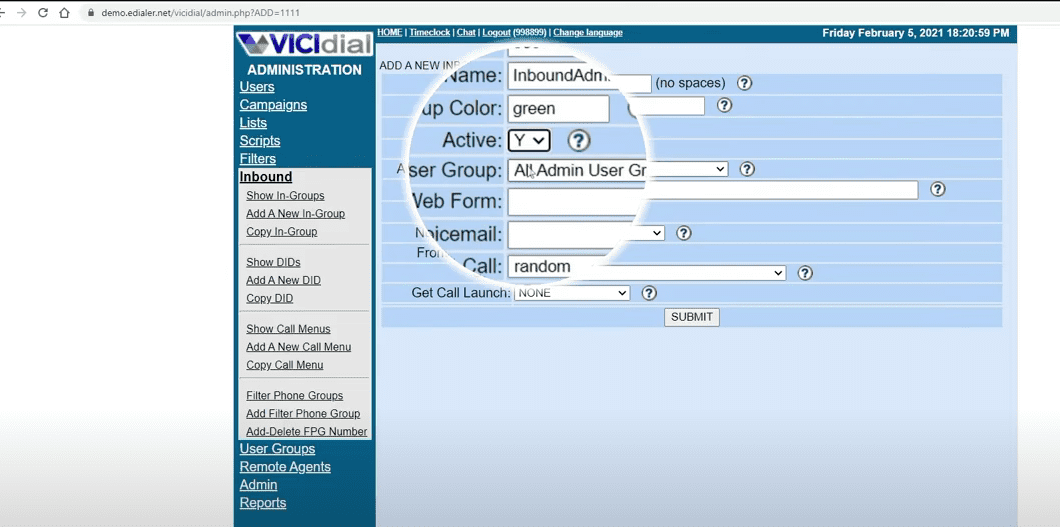
Task: Expand the Voicemail dropdown list
Action: point(586,234)
